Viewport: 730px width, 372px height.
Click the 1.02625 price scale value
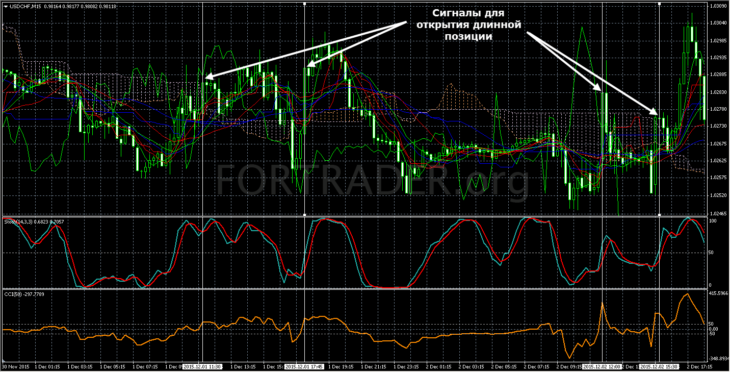click(x=719, y=161)
